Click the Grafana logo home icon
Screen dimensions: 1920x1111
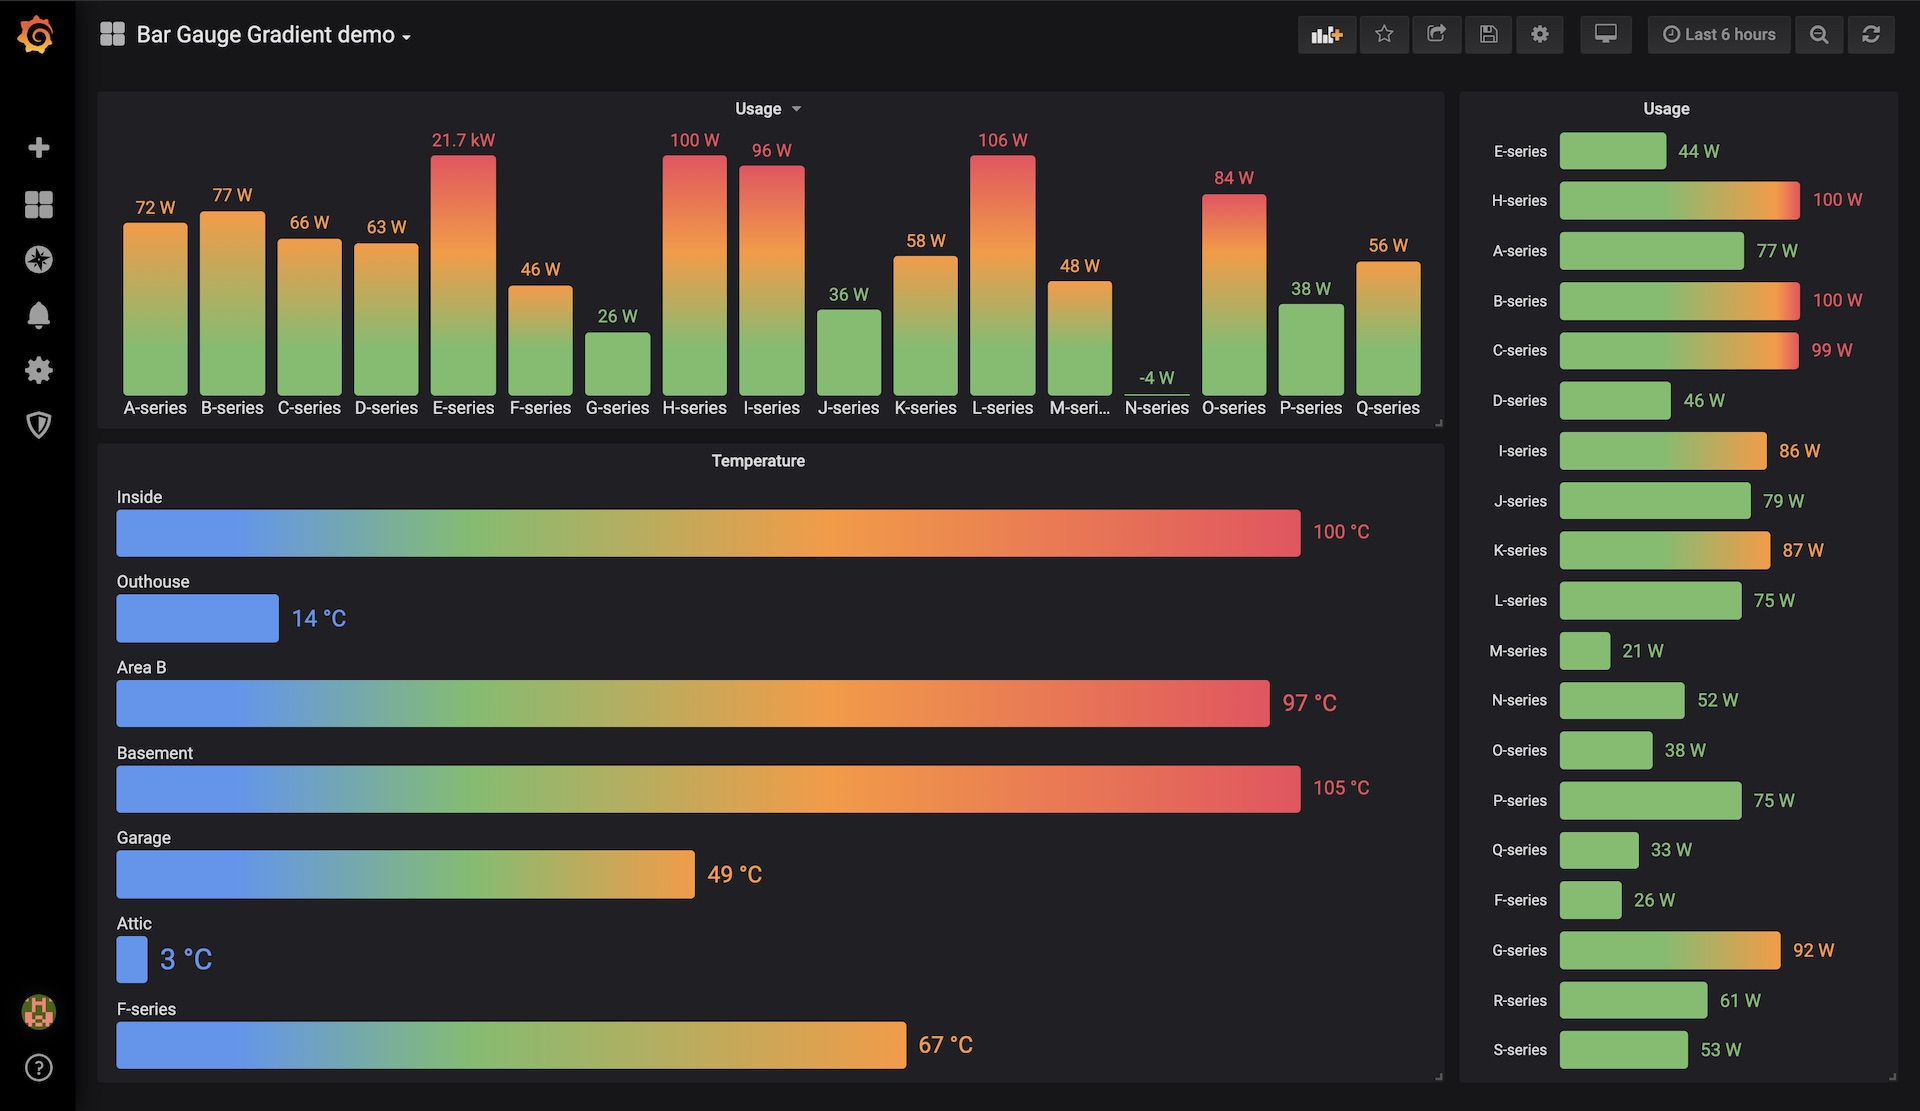click(36, 35)
